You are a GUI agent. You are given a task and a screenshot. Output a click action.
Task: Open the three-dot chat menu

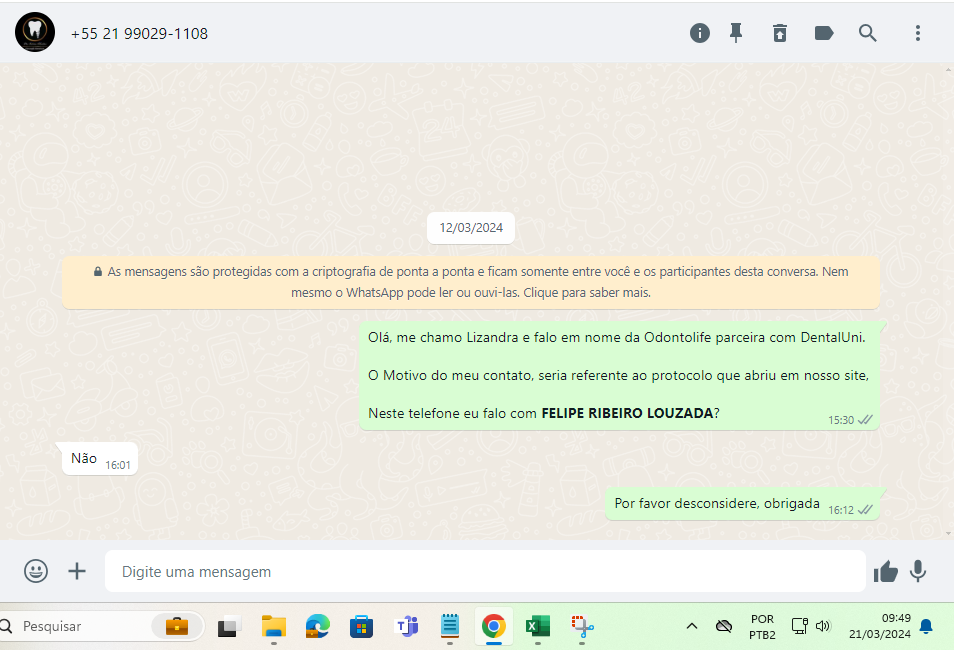[x=917, y=33]
